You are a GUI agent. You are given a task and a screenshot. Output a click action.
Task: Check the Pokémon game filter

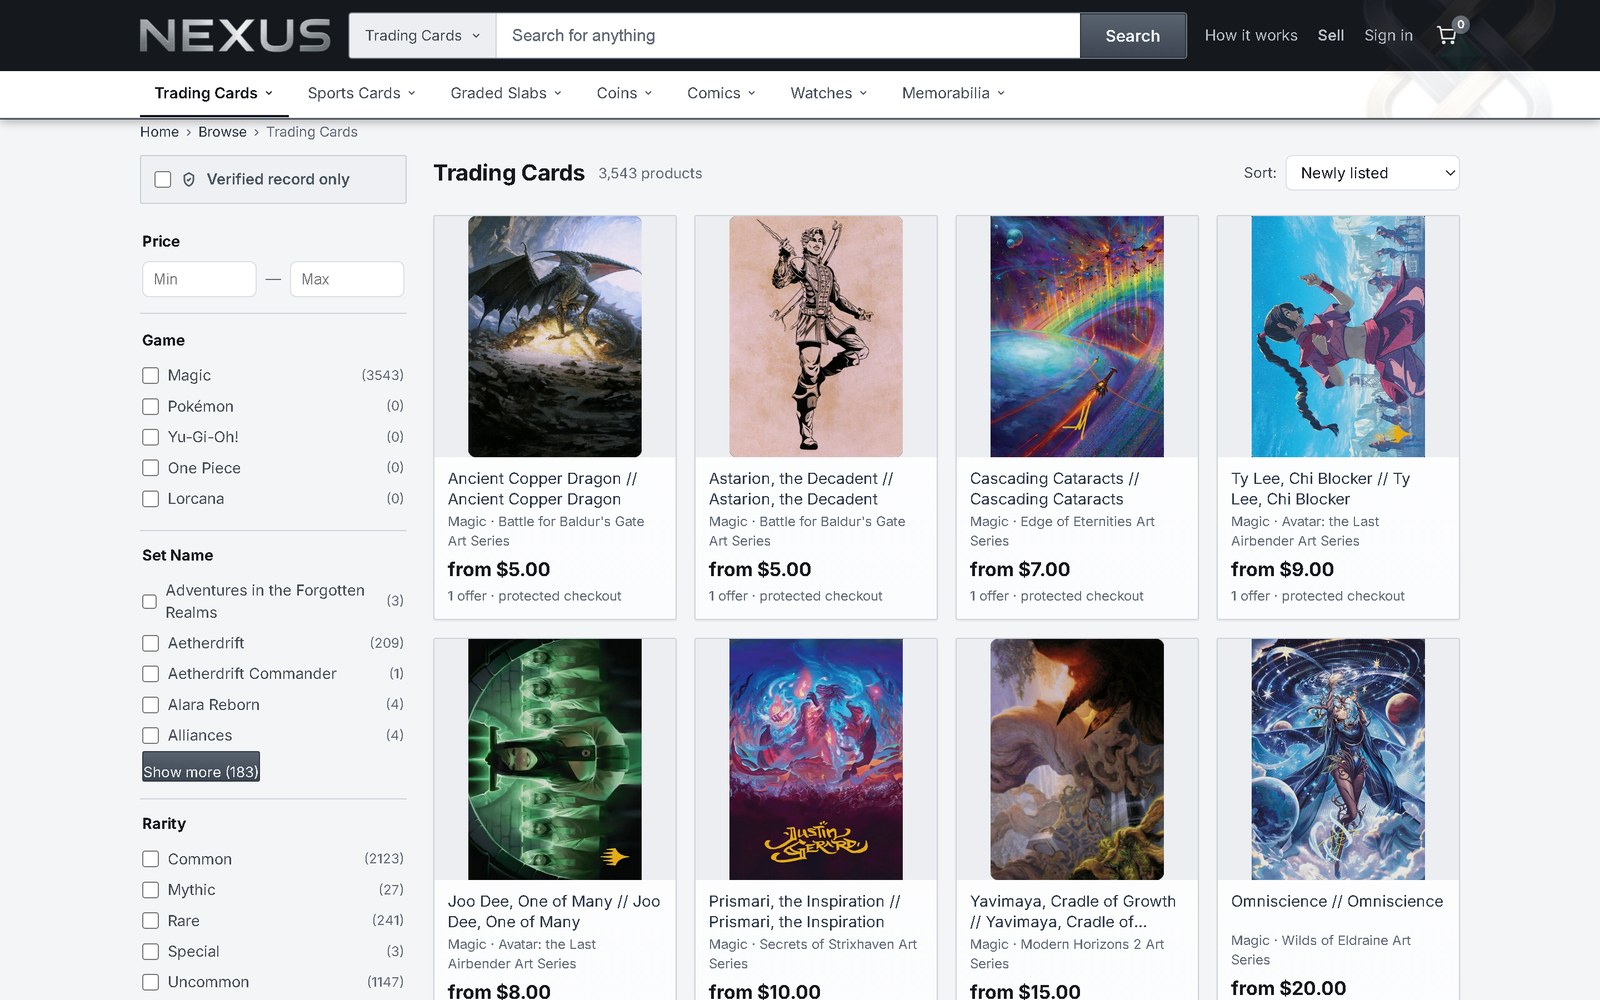pos(150,407)
